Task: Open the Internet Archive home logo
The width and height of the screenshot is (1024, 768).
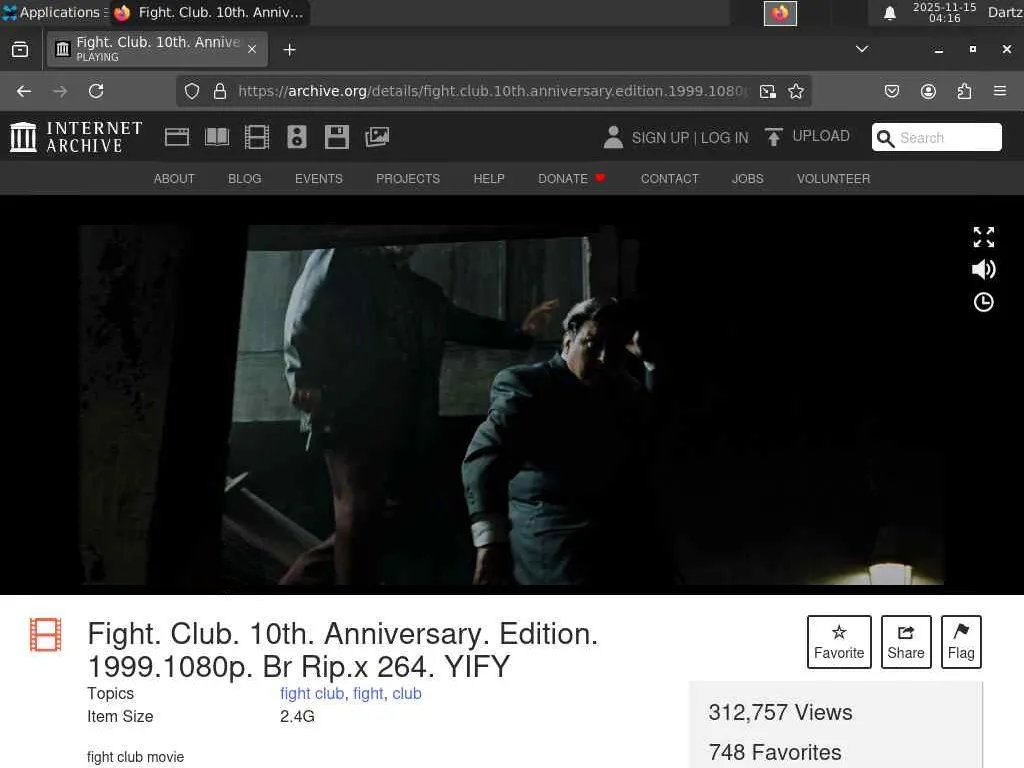Action: [x=76, y=137]
